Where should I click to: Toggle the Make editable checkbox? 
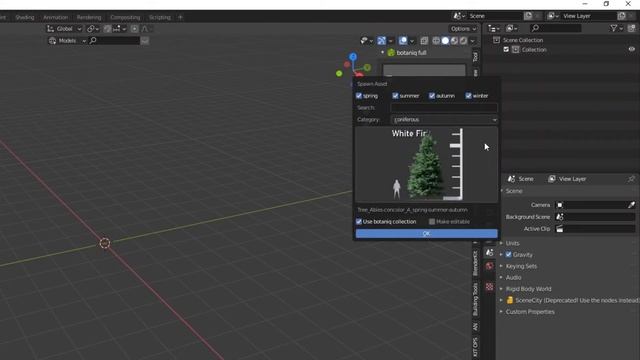(432, 222)
